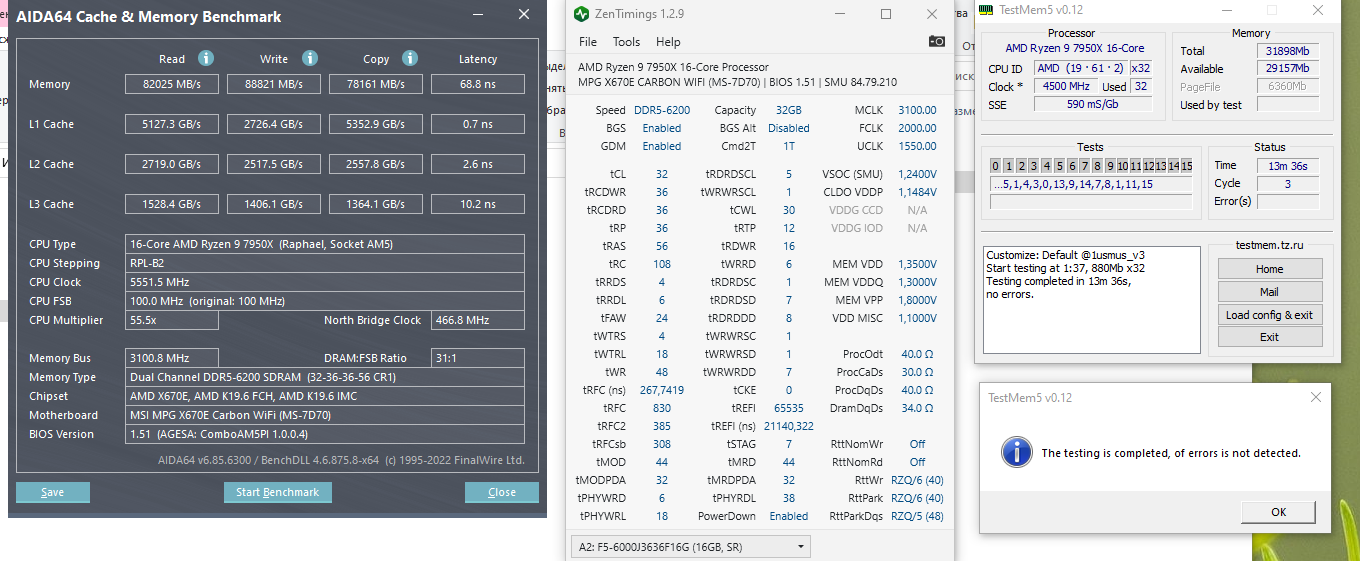
Task: Click the Home button in TestMem5
Action: pos(1269,269)
